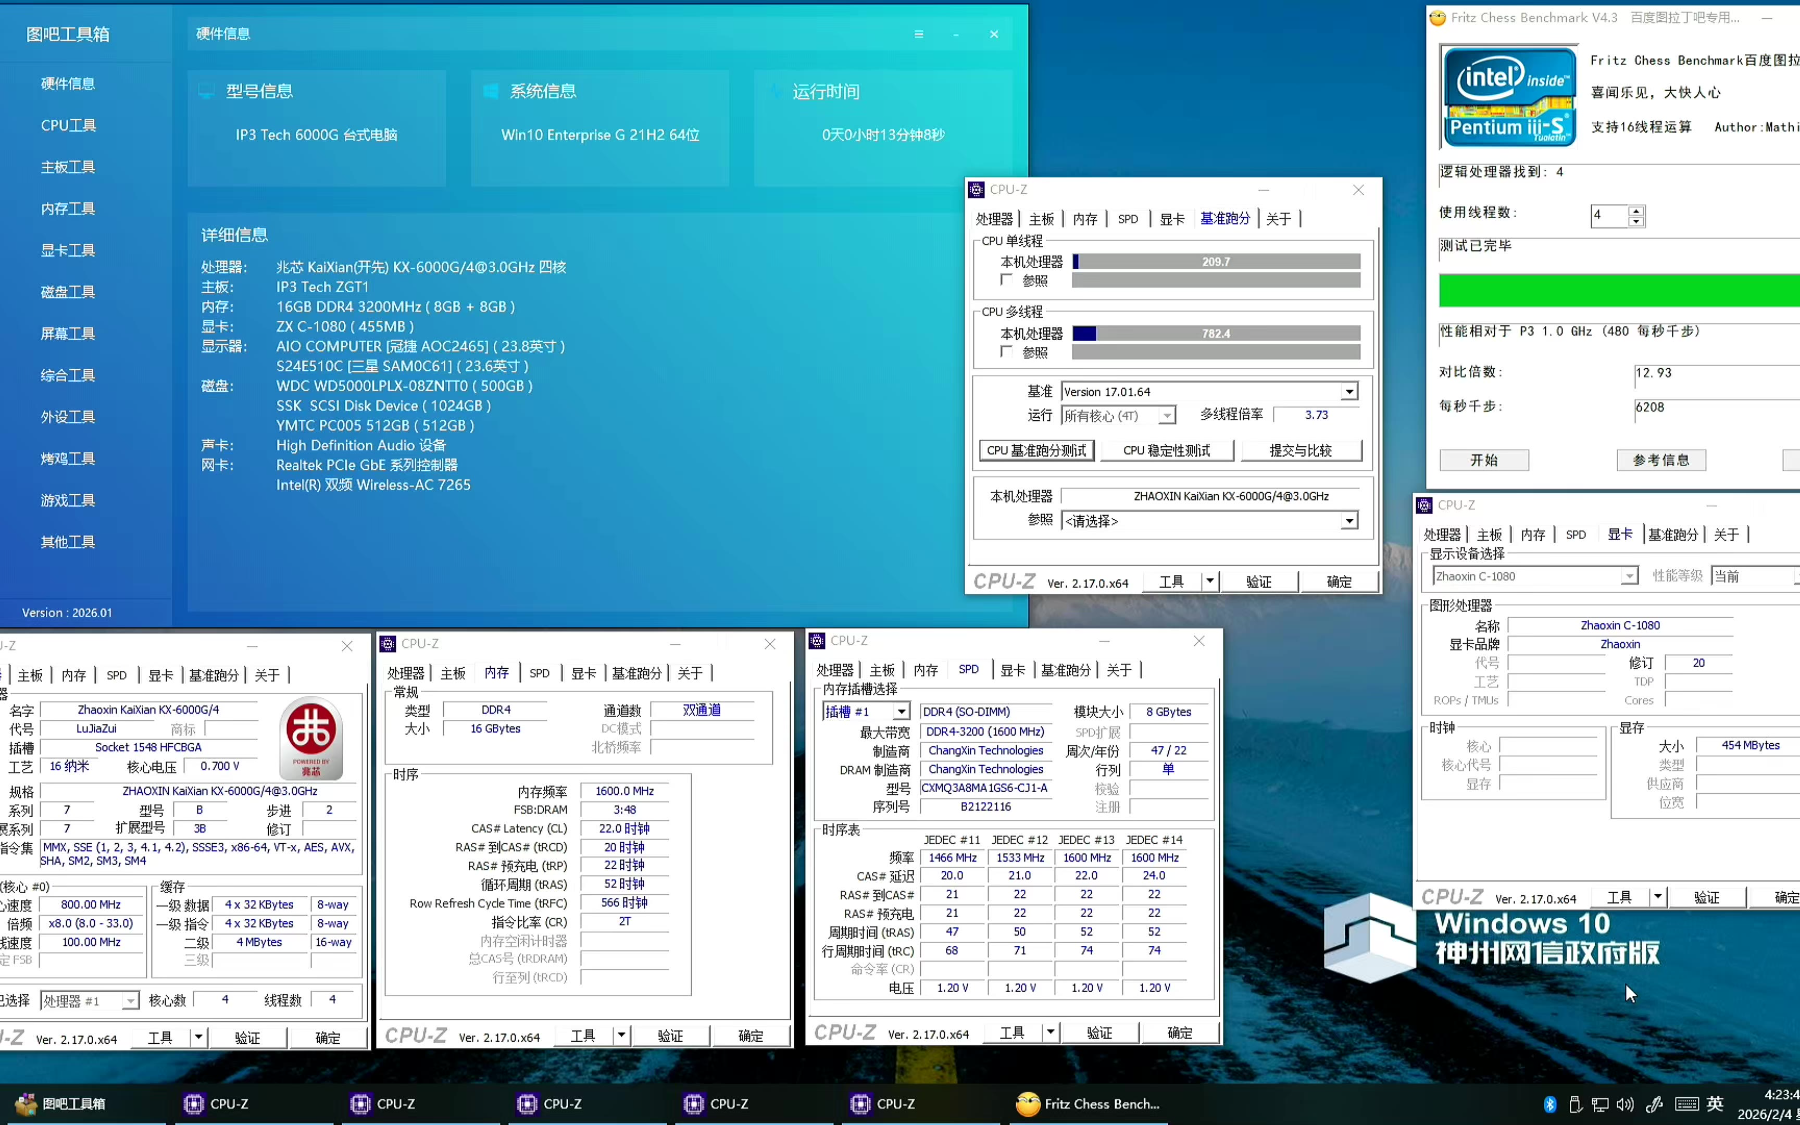The height and width of the screenshot is (1125, 1800).
Task: Select CPU工具 in the left sidebar
Action: pos(68,125)
